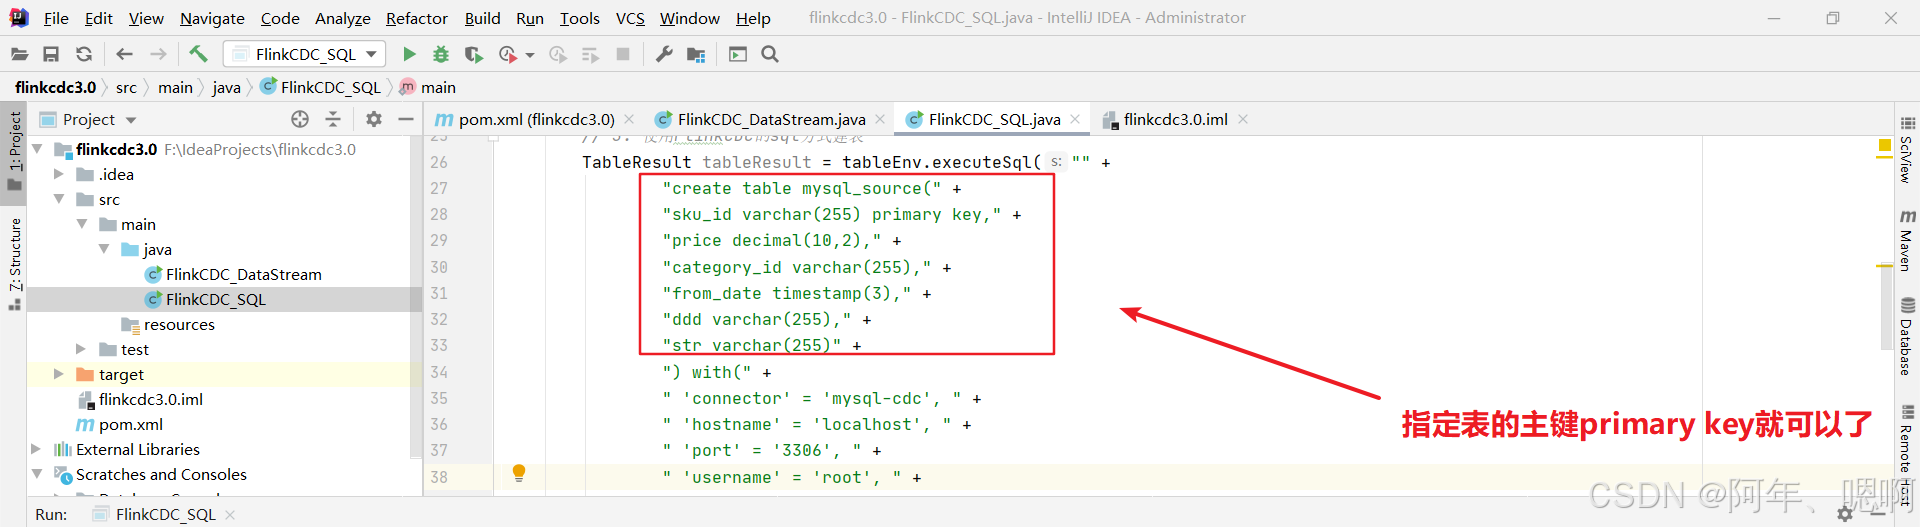Image resolution: width=1920 pixels, height=527 pixels.
Task: Open the VCS menu
Action: pos(630,18)
